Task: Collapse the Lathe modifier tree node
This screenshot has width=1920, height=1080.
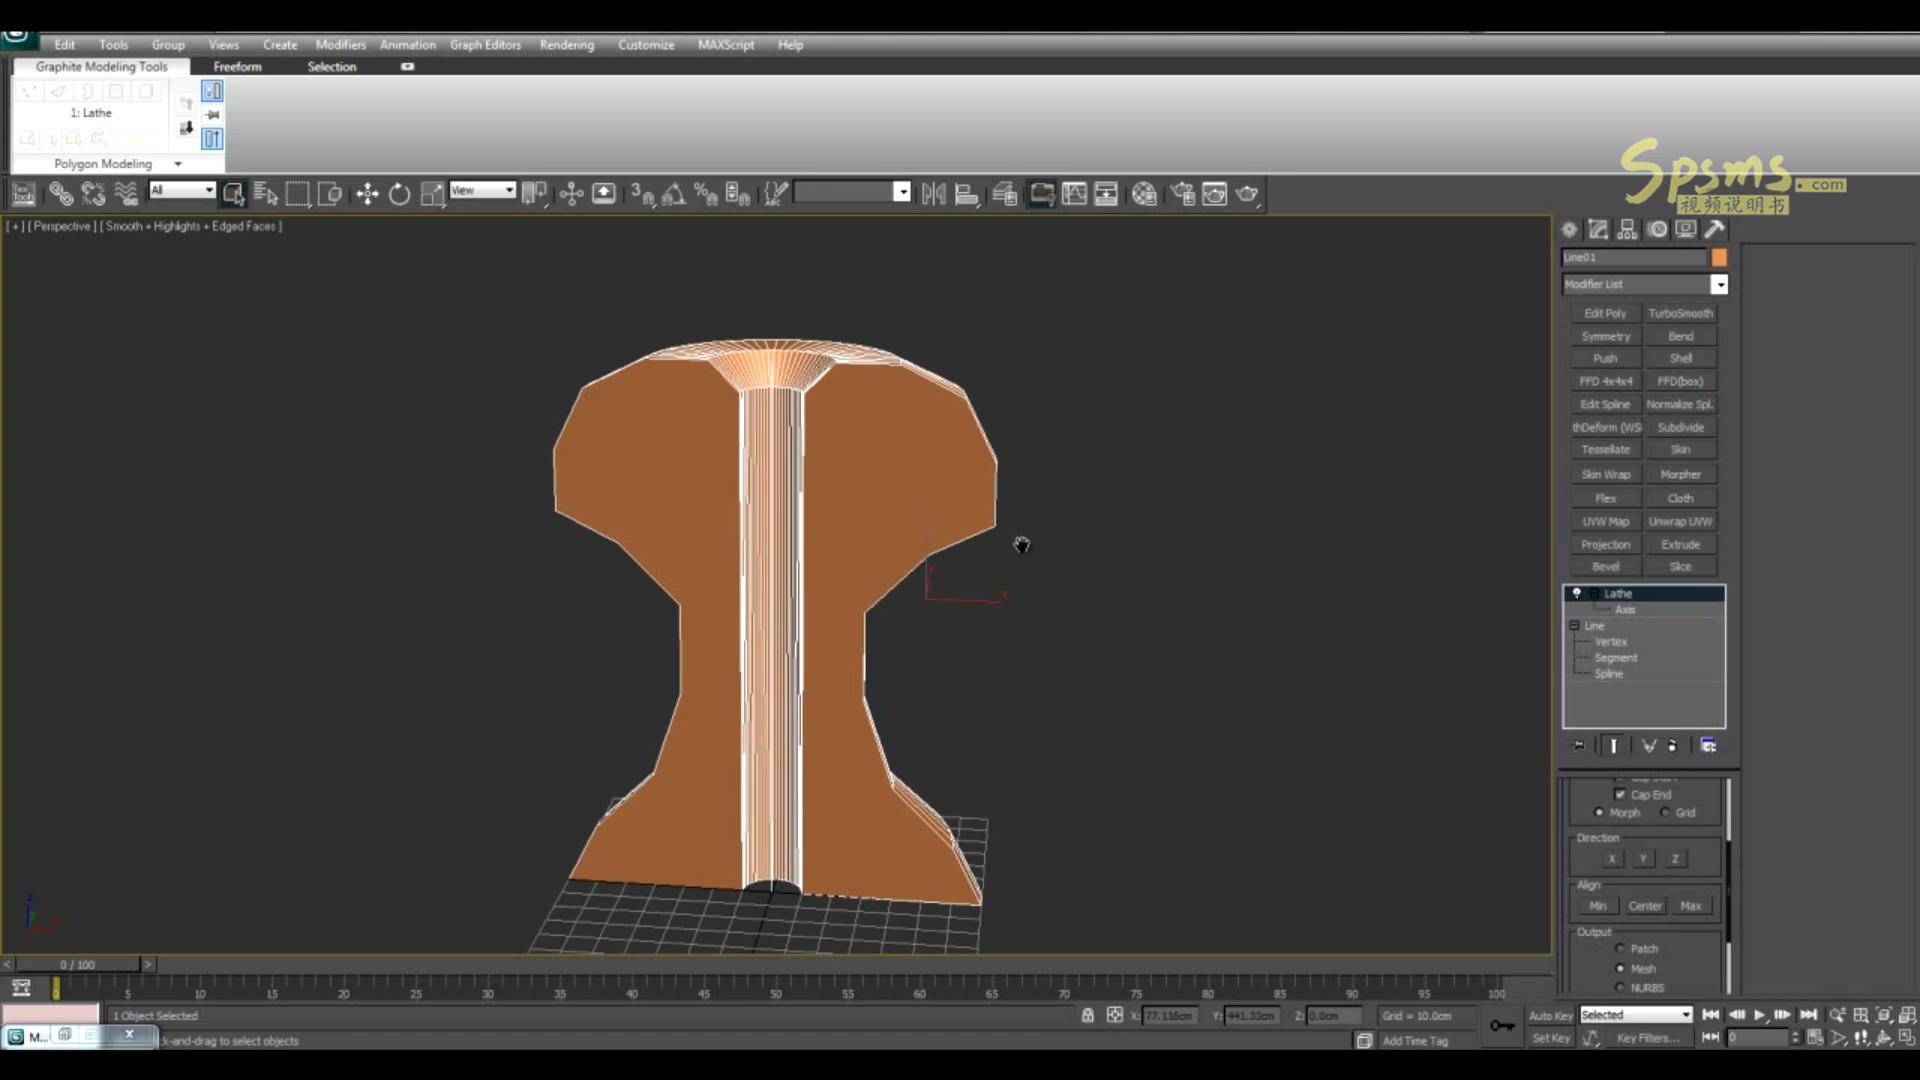Action: point(1594,593)
